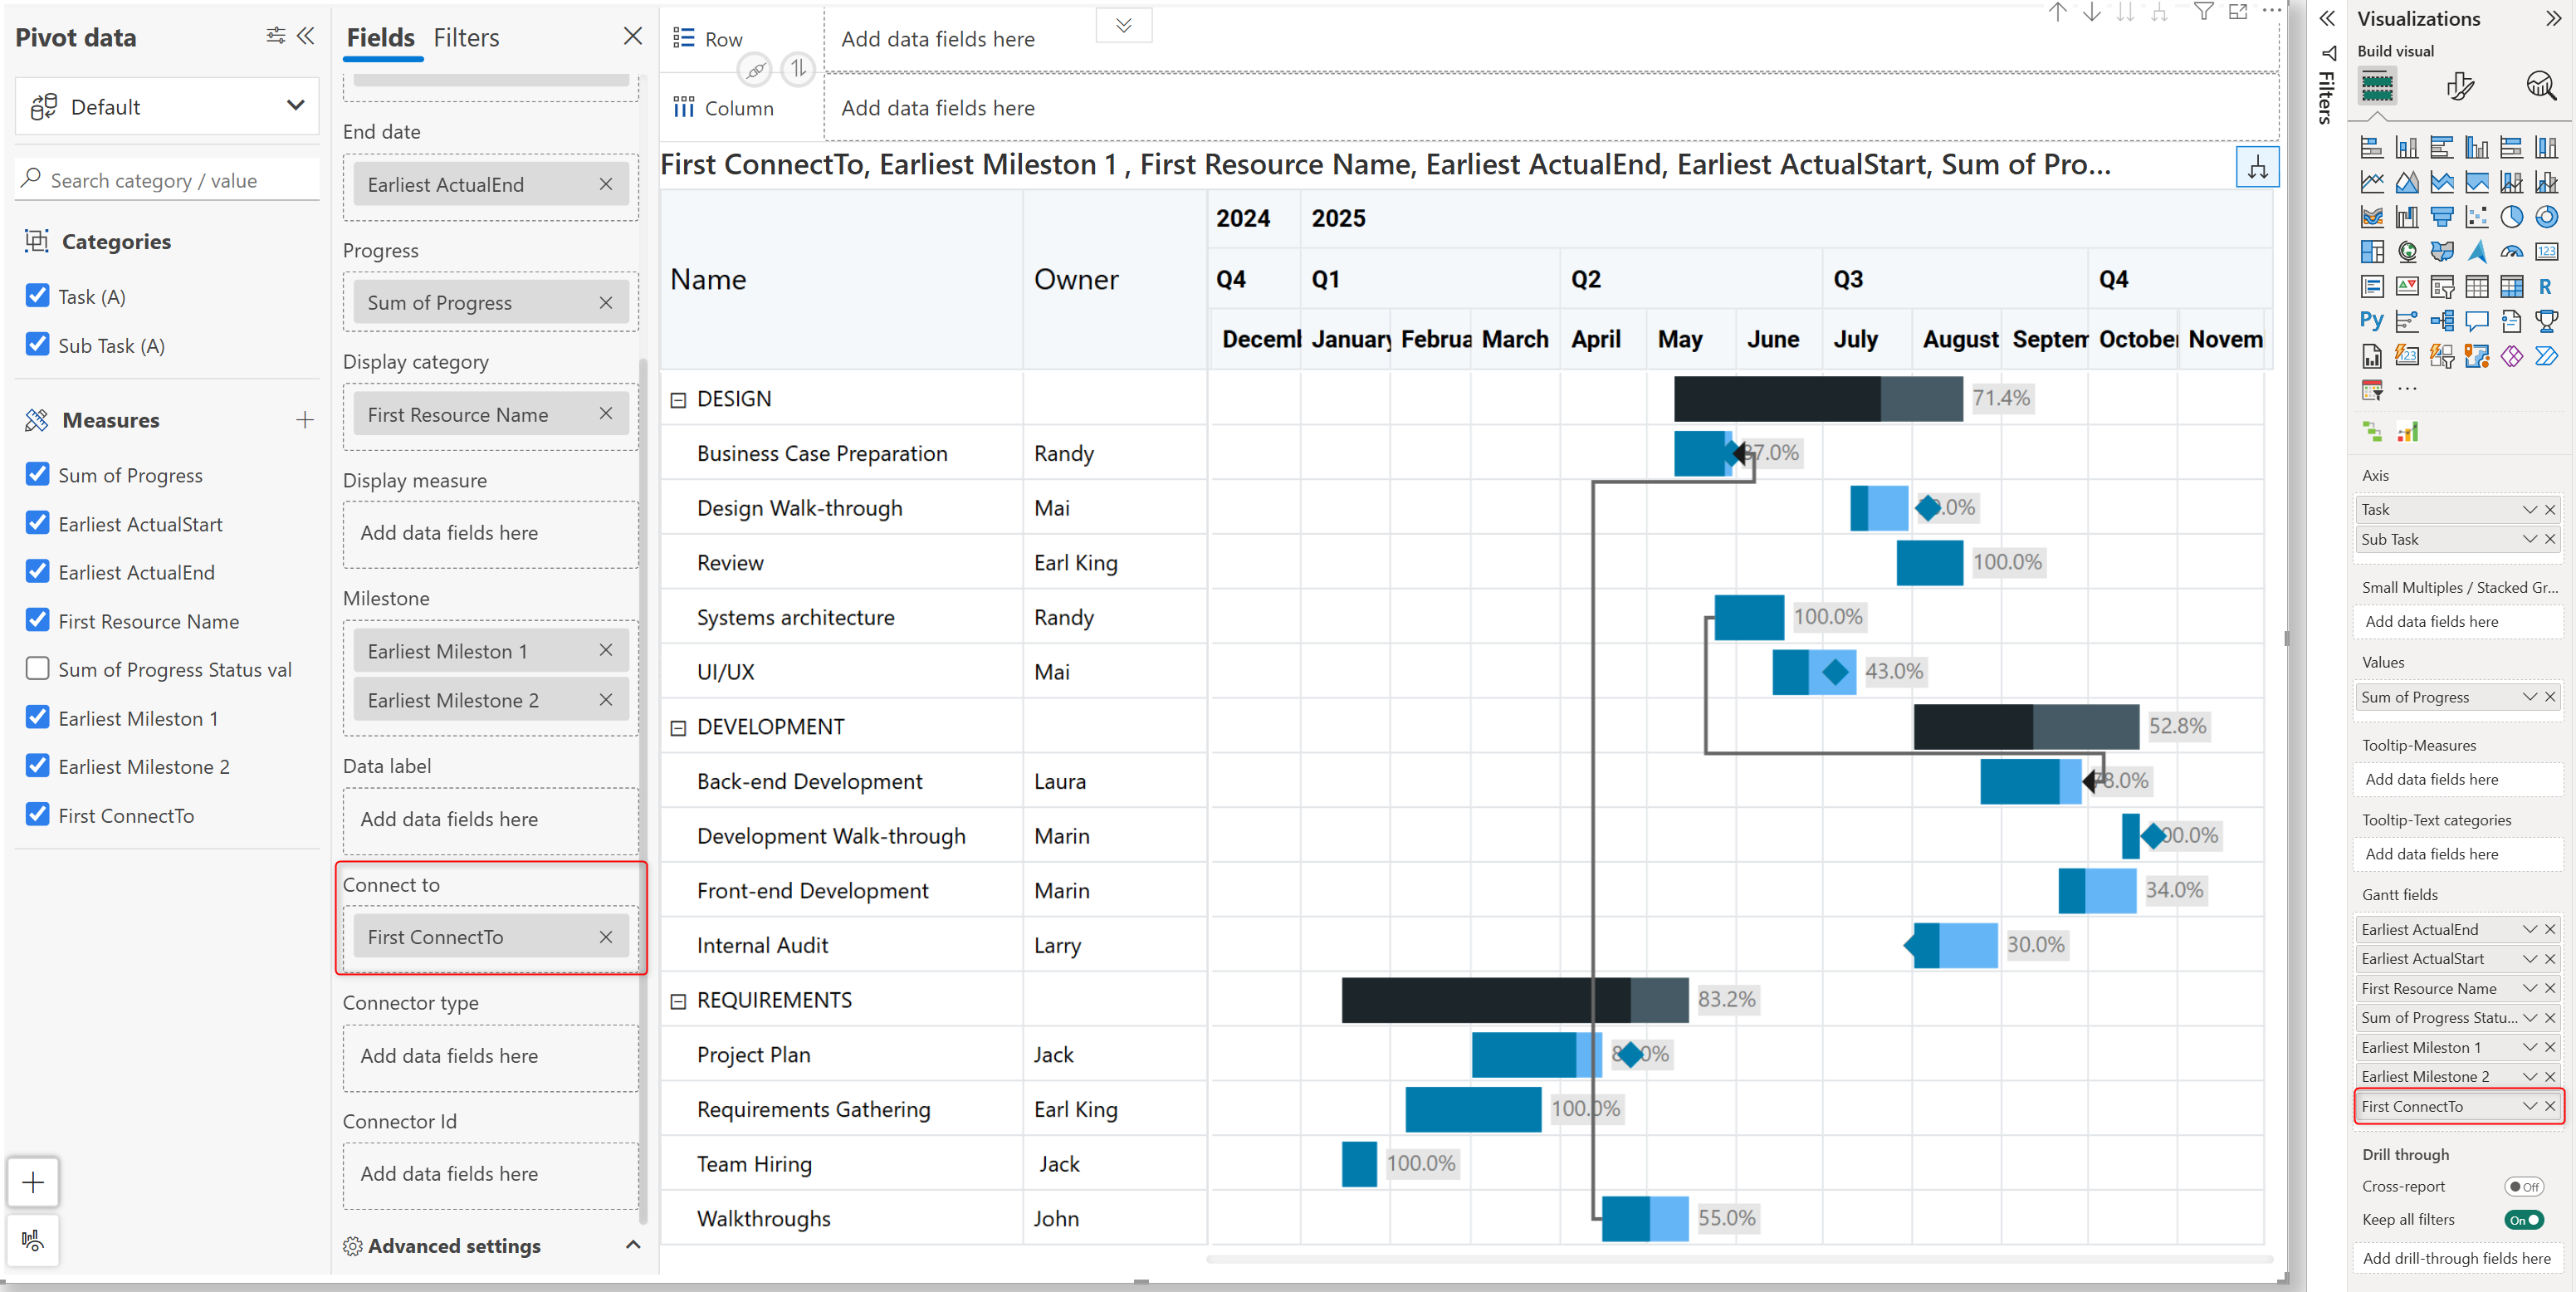
Task: Click the export download icon above chart
Action: coord(2256,167)
